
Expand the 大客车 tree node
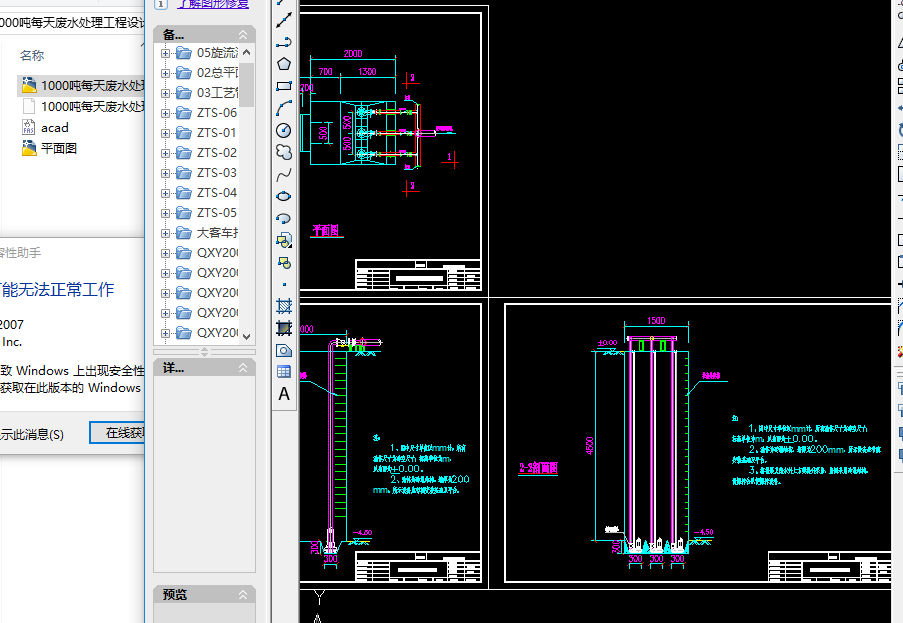point(165,233)
